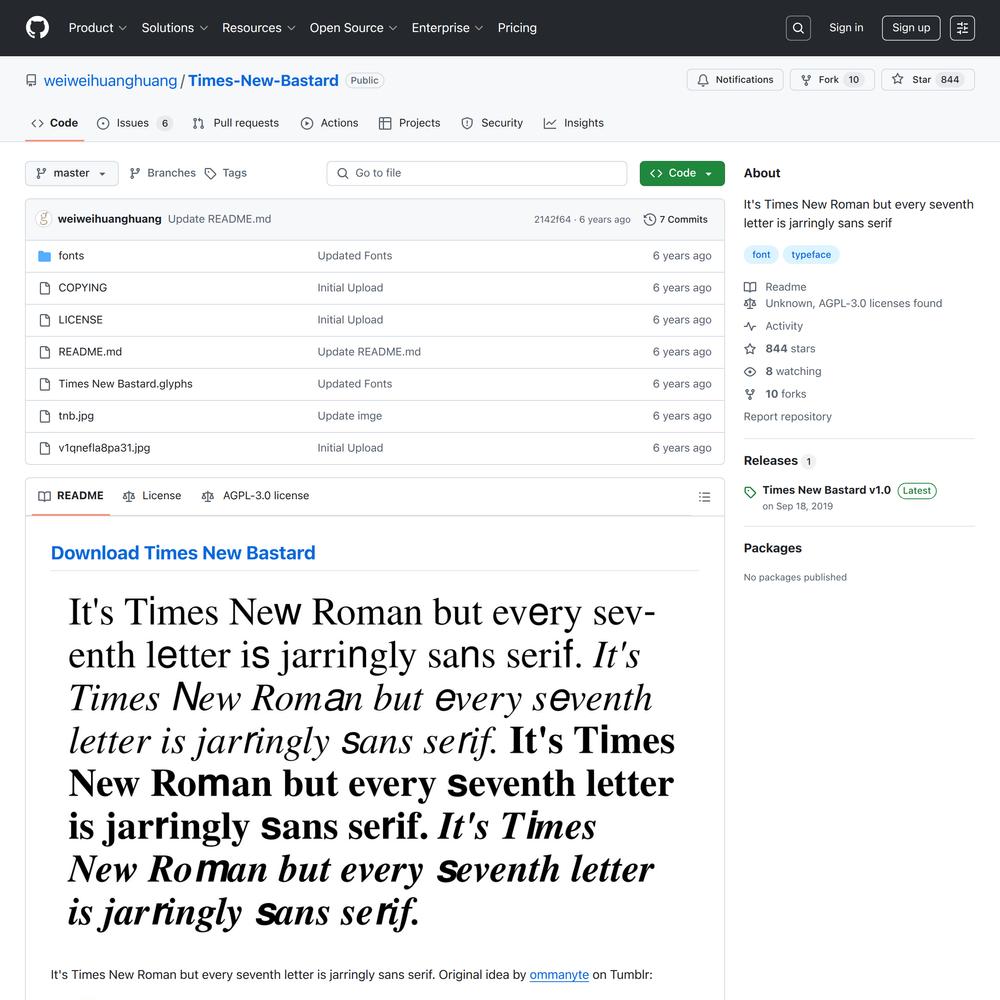The height and width of the screenshot is (1000, 1000).
Task: Follow the ommanyte link
Action: 558,974
